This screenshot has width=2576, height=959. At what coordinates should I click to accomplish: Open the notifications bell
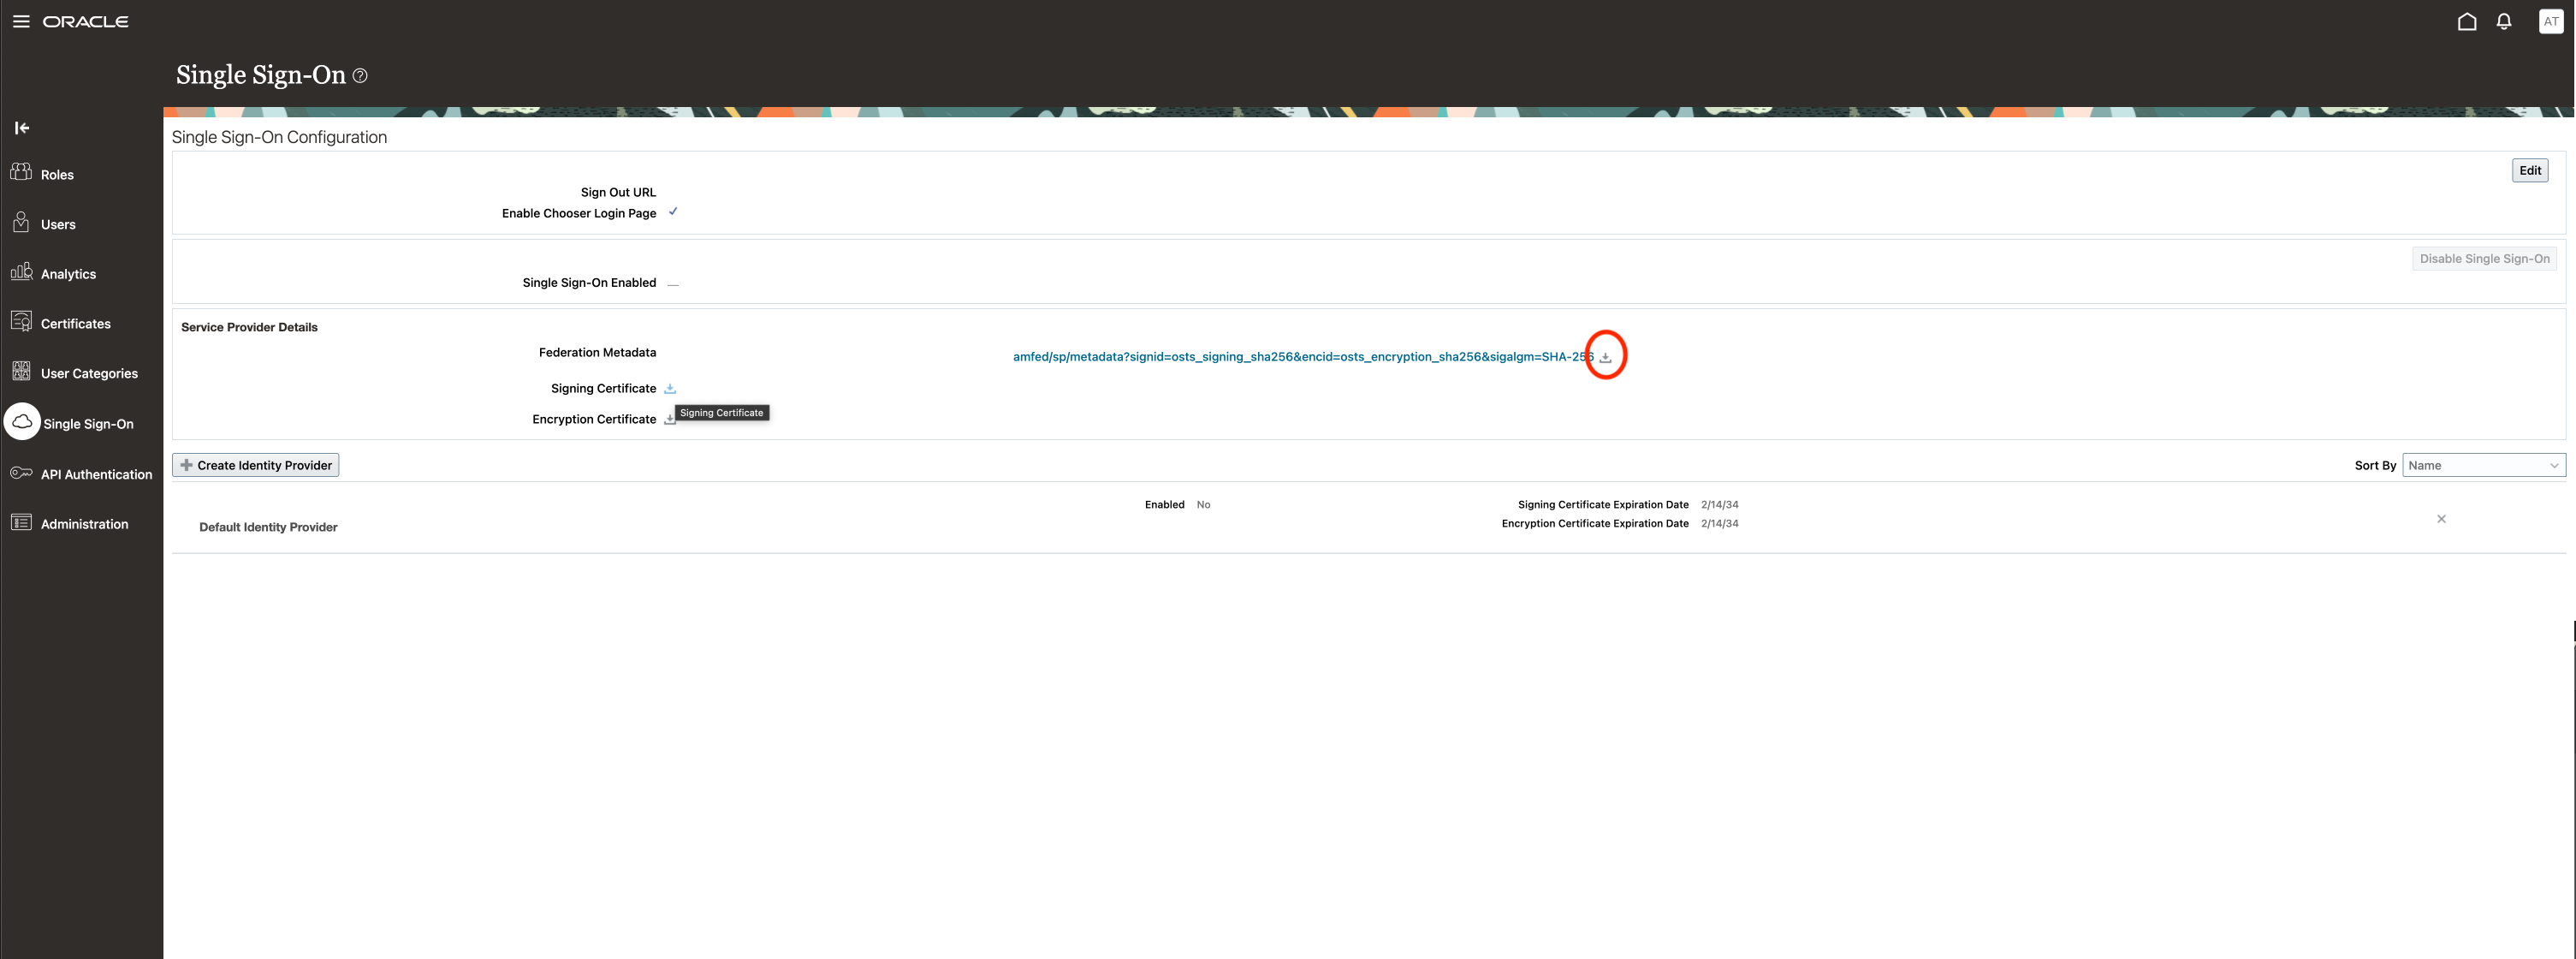(2503, 21)
